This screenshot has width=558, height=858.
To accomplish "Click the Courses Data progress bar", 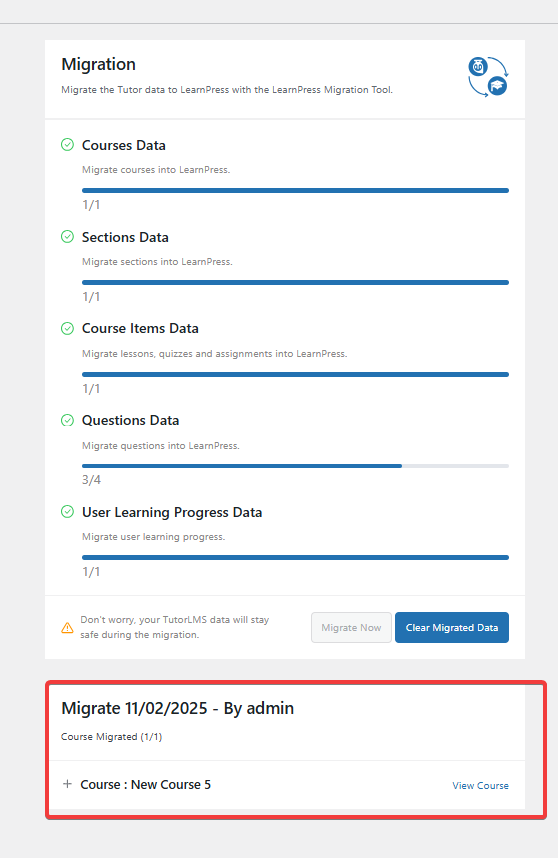I will [x=295, y=190].
